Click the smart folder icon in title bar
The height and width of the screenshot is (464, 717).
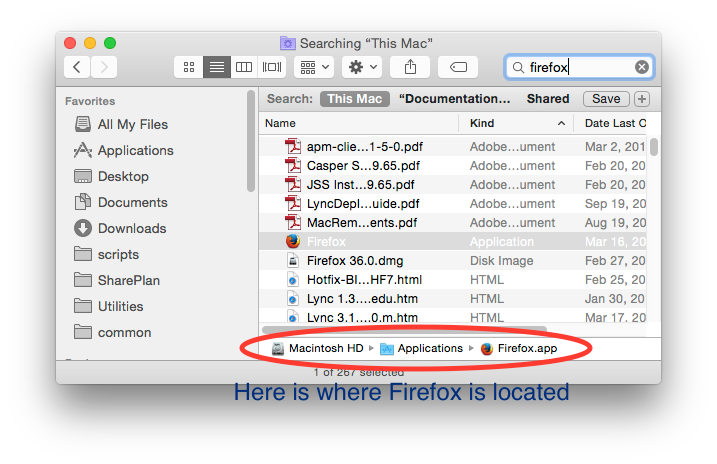[288, 43]
